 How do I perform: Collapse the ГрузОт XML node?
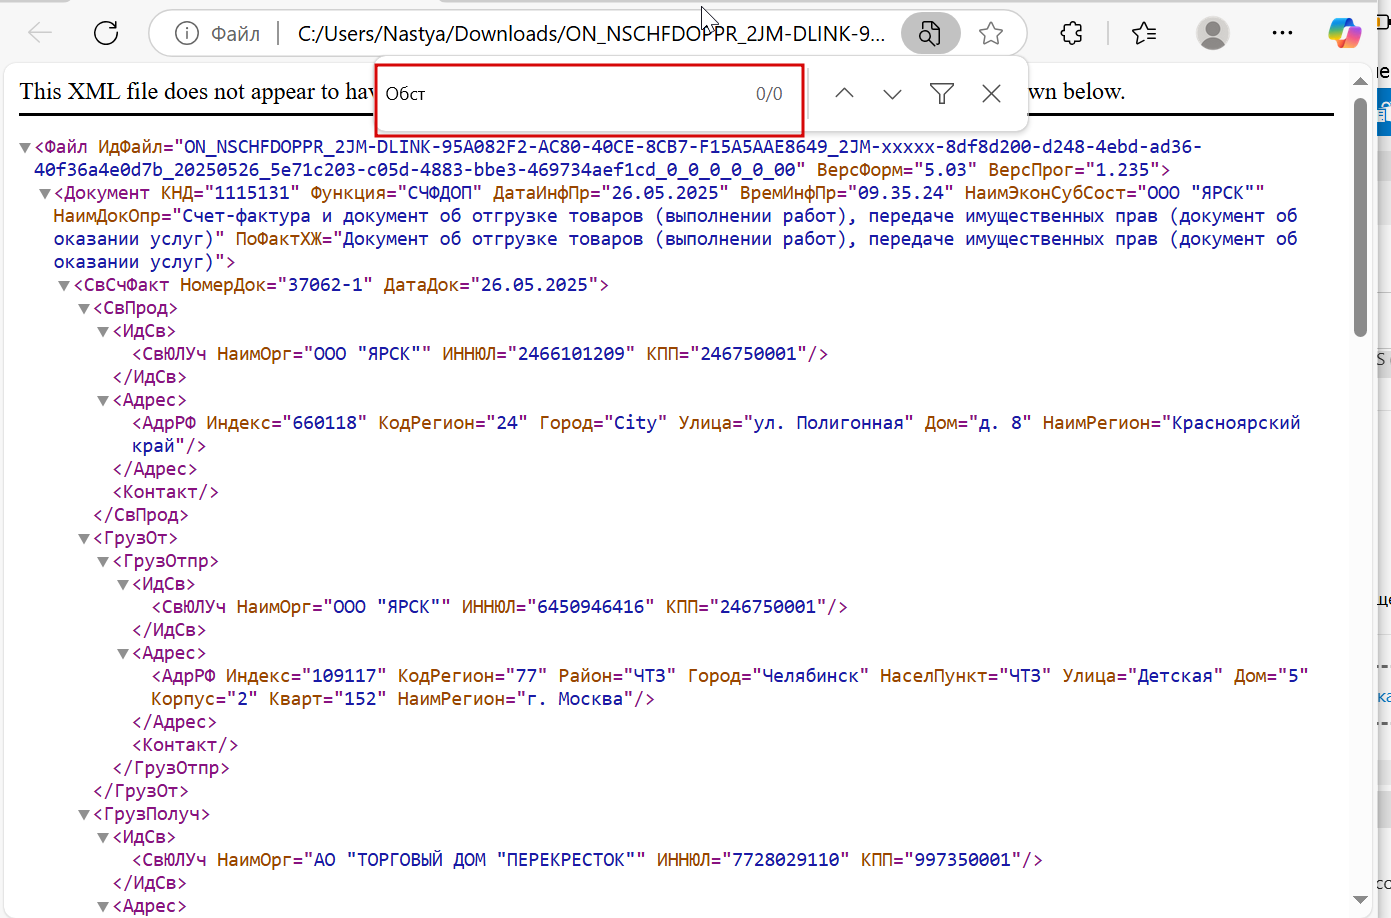tap(84, 539)
